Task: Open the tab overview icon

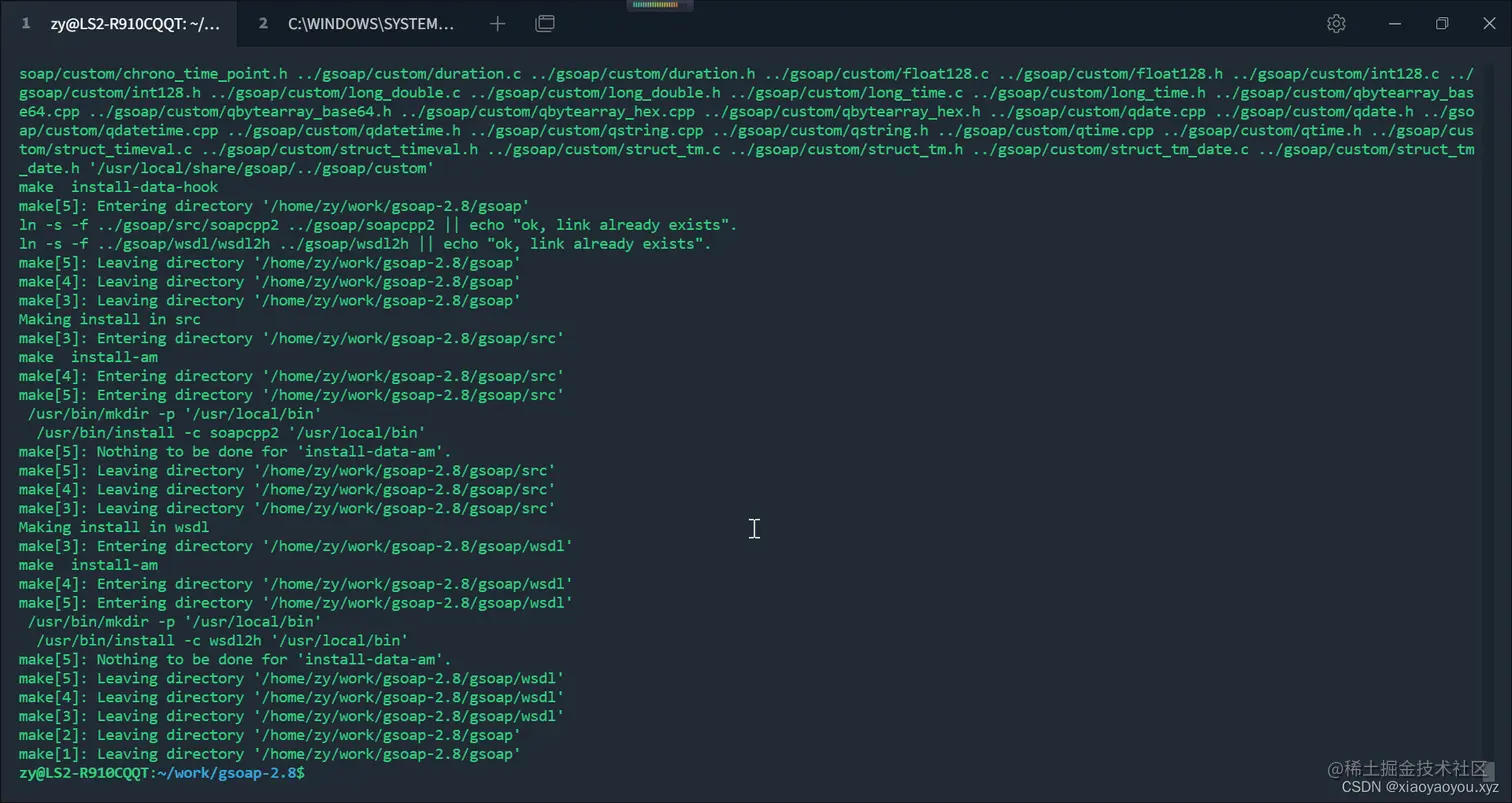Action: (x=545, y=23)
